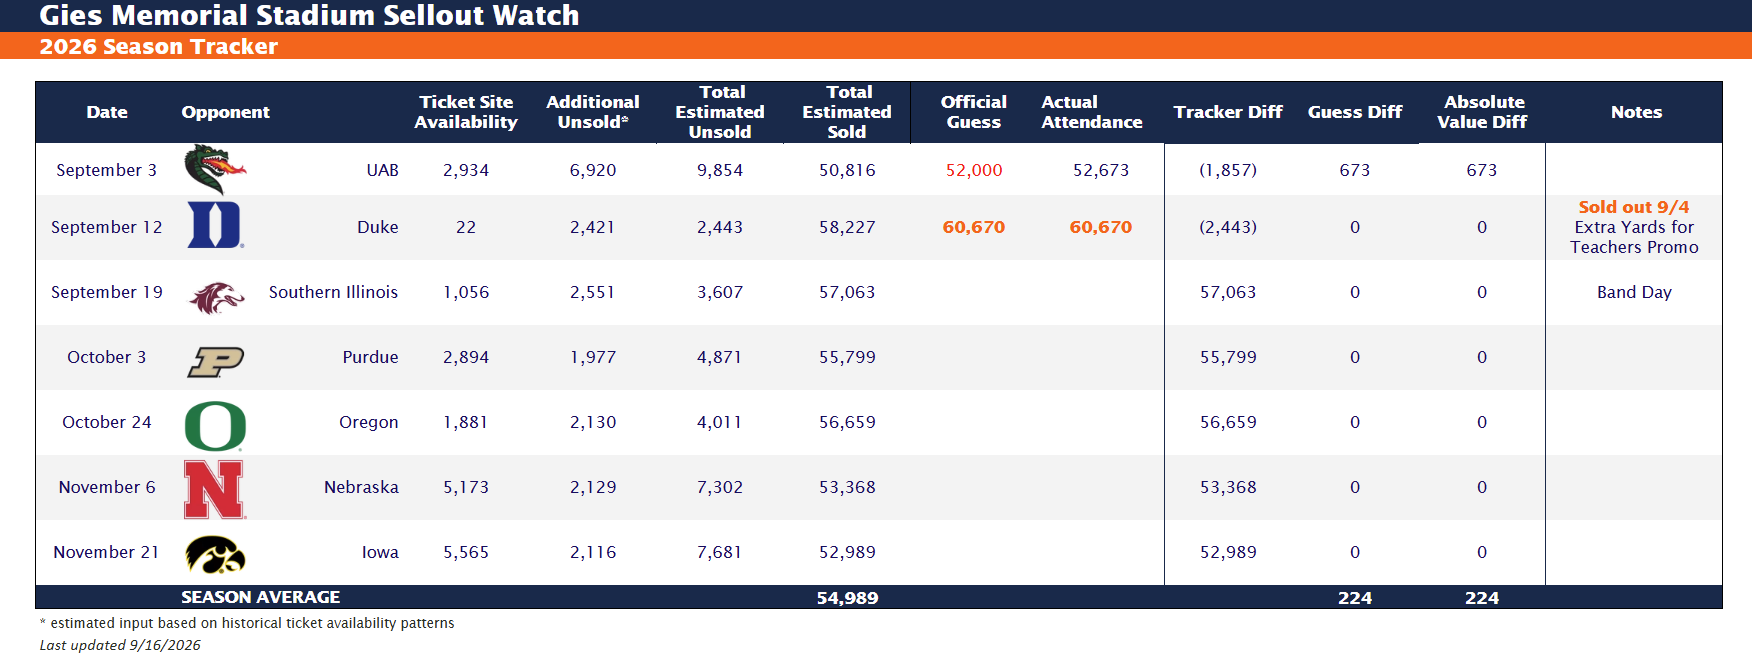
Task: Select the Additional Unsold header
Action: (593, 112)
